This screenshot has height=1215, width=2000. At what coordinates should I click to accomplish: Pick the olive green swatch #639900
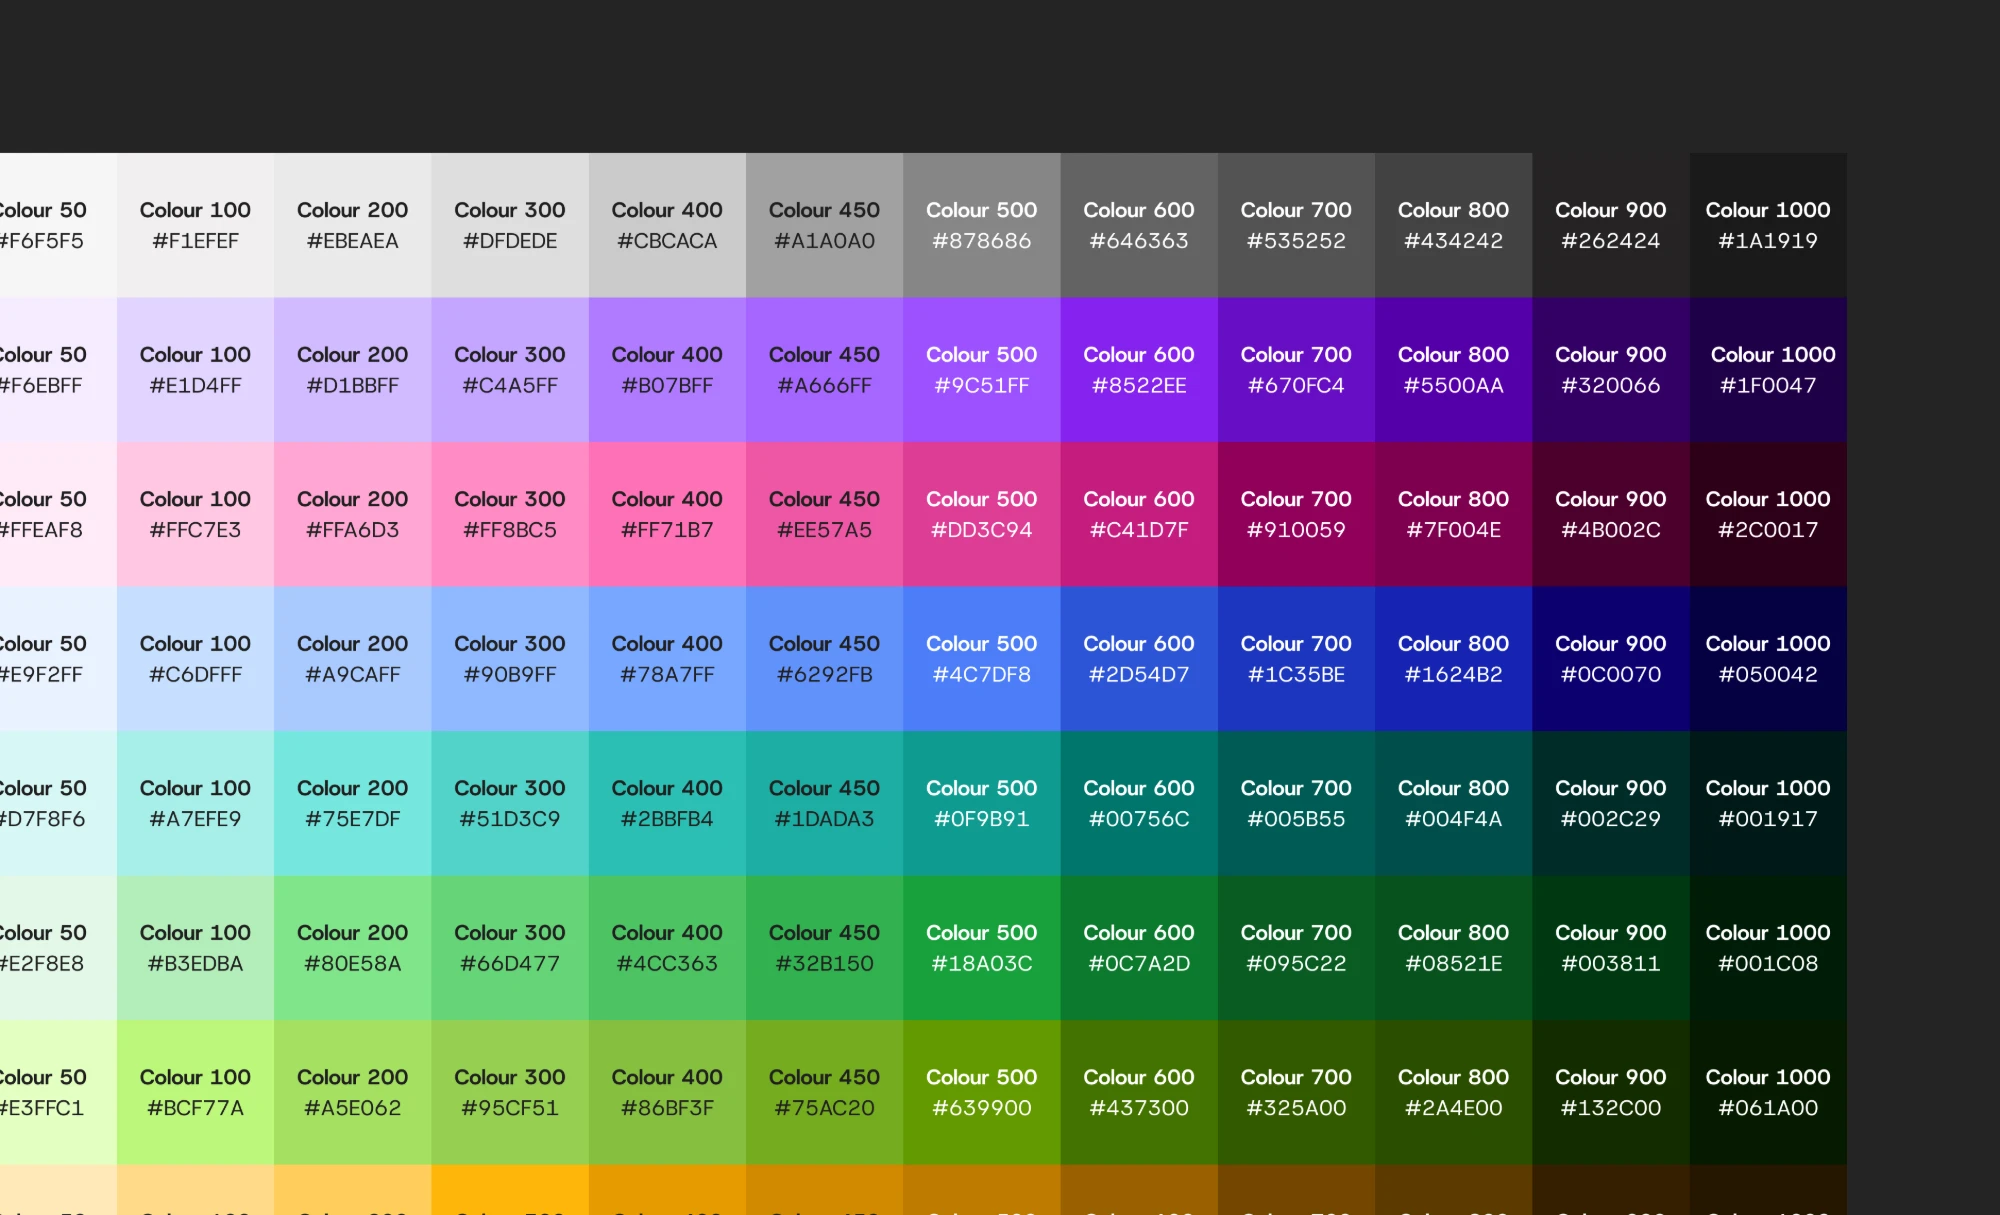click(x=982, y=1092)
